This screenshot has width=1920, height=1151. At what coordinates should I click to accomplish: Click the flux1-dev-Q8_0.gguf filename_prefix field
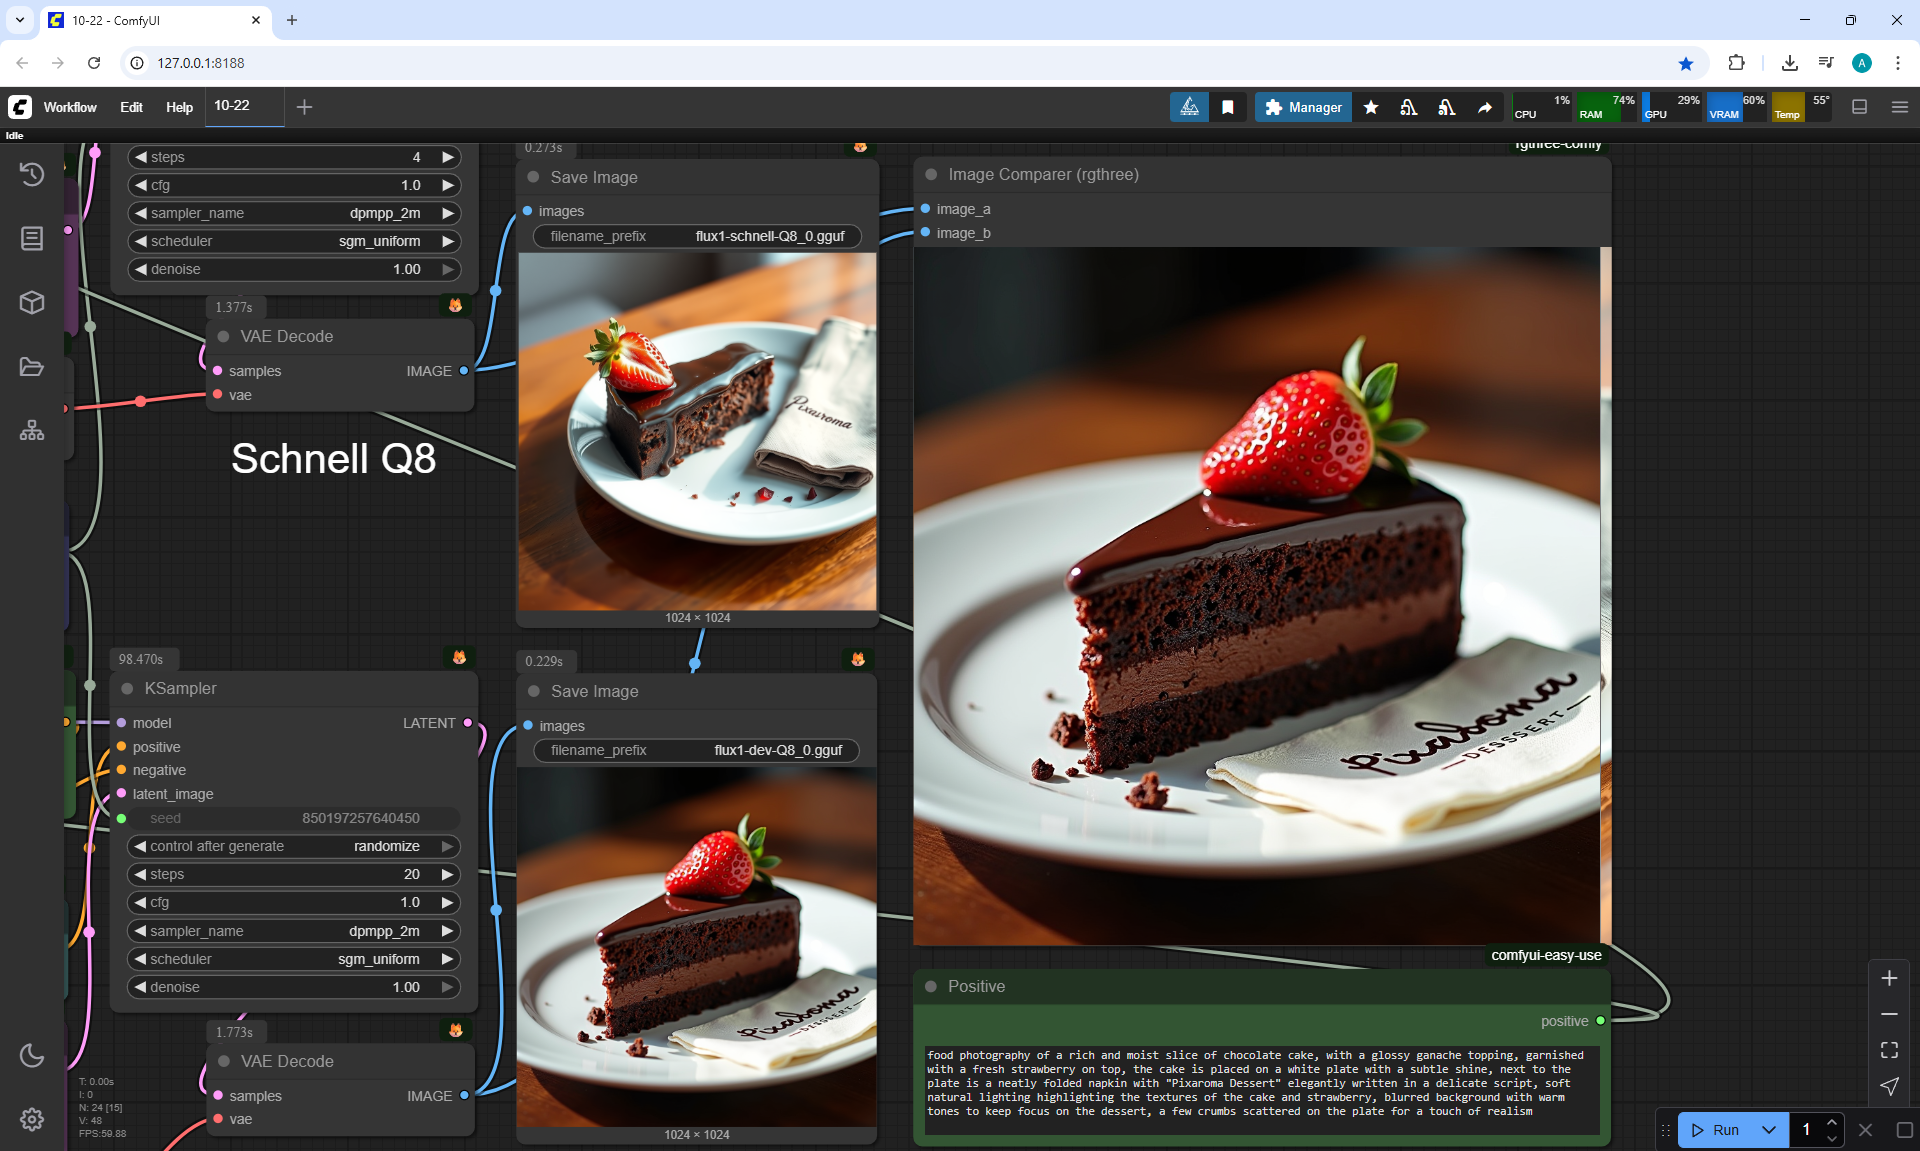(697, 750)
